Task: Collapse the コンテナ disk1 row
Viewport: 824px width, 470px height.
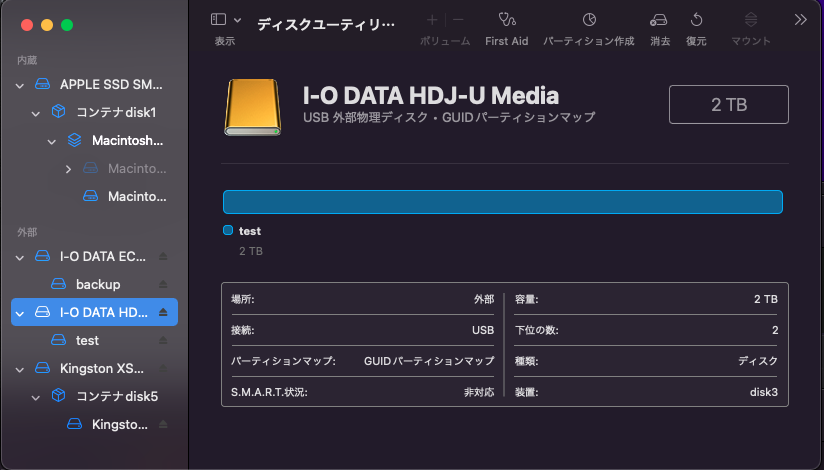Action: pyautogui.click(x=36, y=113)
